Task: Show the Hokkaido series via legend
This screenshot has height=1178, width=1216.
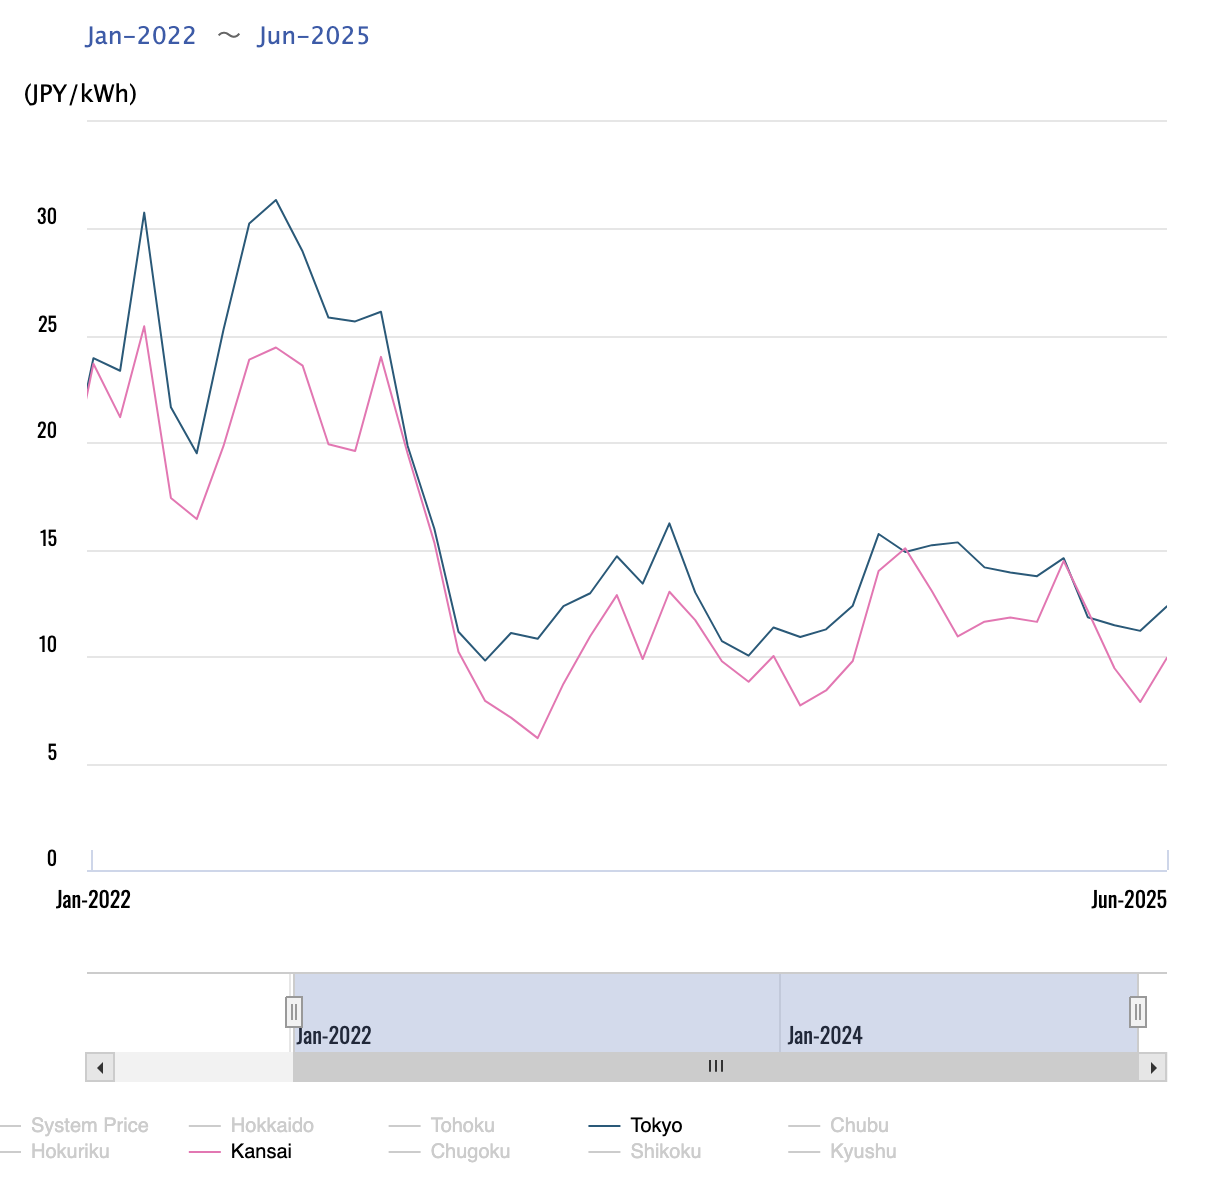Action: pyautogui.click(x=271, y=1125)
